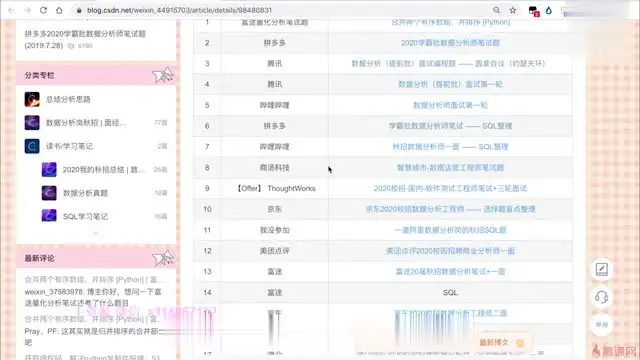This screenshot has height=360, width=640.
Task: Open row 11 link 一道阿里数据分析岗的秋招SQL题
Action: 450,230
